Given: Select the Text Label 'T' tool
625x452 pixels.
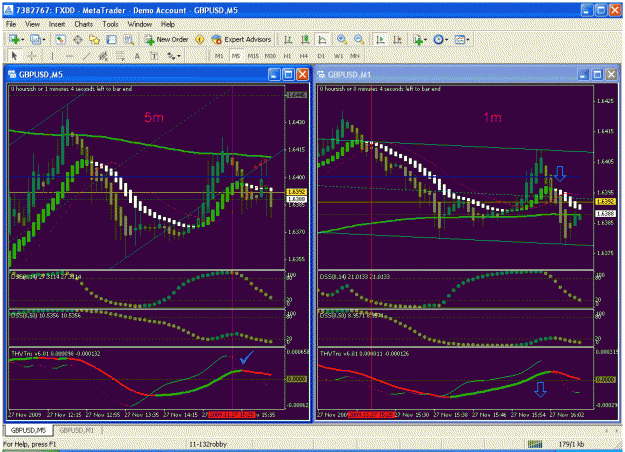Looking at the screenshot, I should 154,56.
